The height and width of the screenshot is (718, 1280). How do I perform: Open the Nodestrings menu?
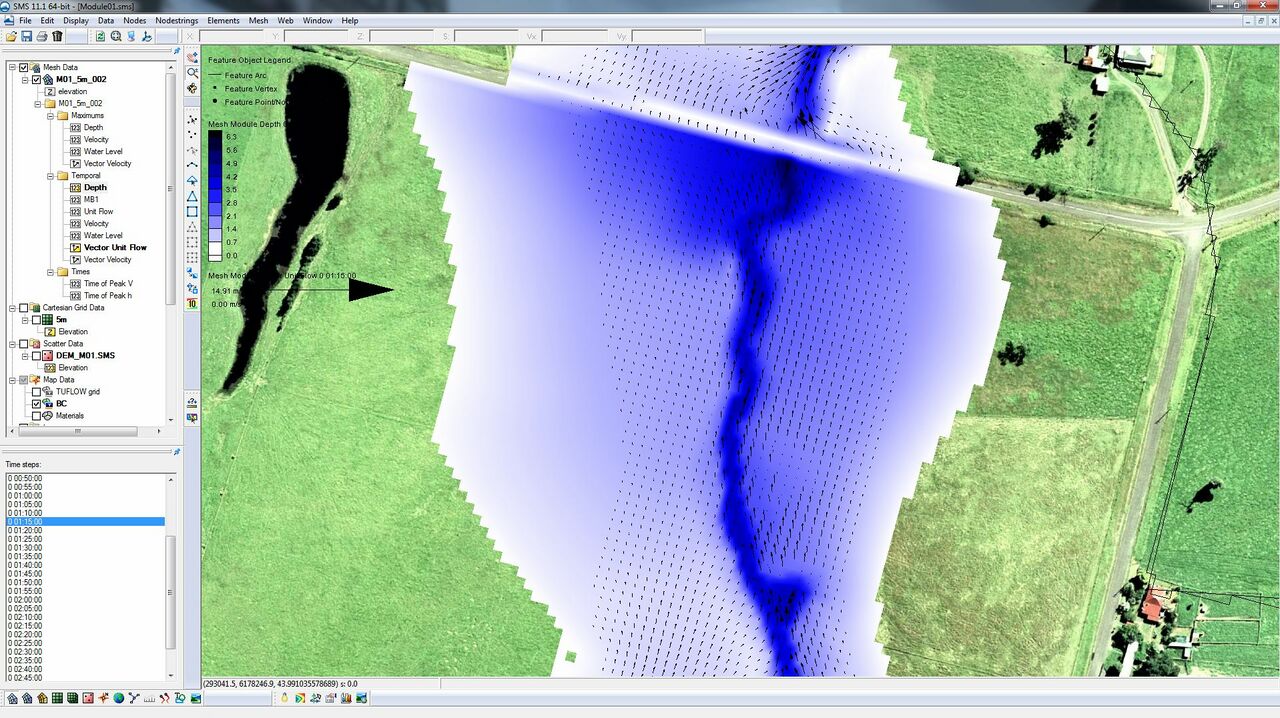(176, 20)
